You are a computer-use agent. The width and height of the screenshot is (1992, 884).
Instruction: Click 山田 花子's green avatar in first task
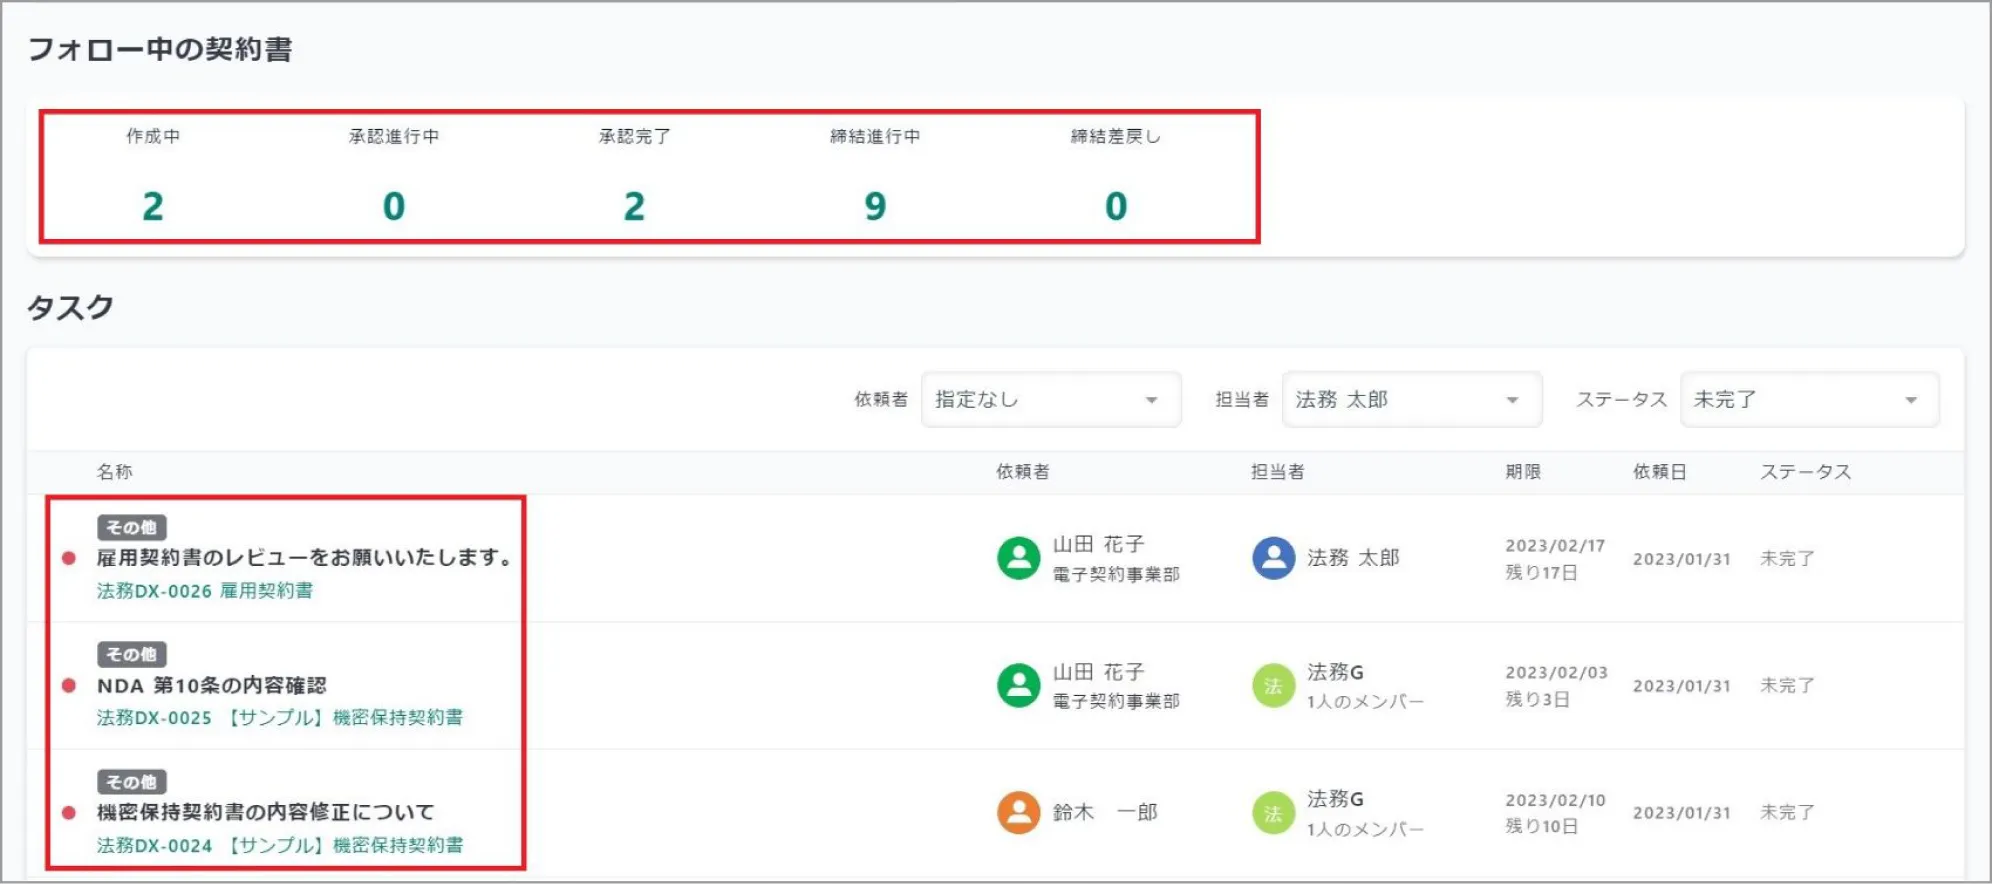coord(1018,558)
